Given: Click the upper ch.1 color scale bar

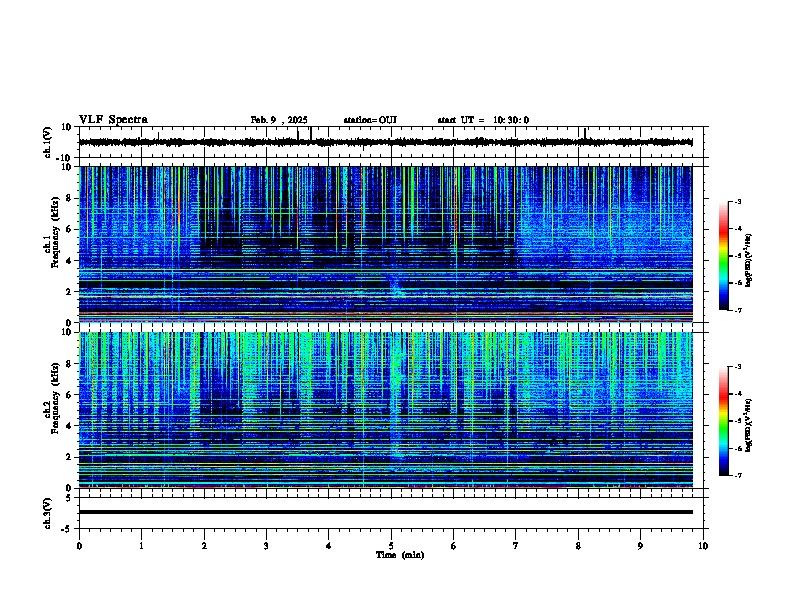Looking at the screenshot, I should [x=724, y=256].
